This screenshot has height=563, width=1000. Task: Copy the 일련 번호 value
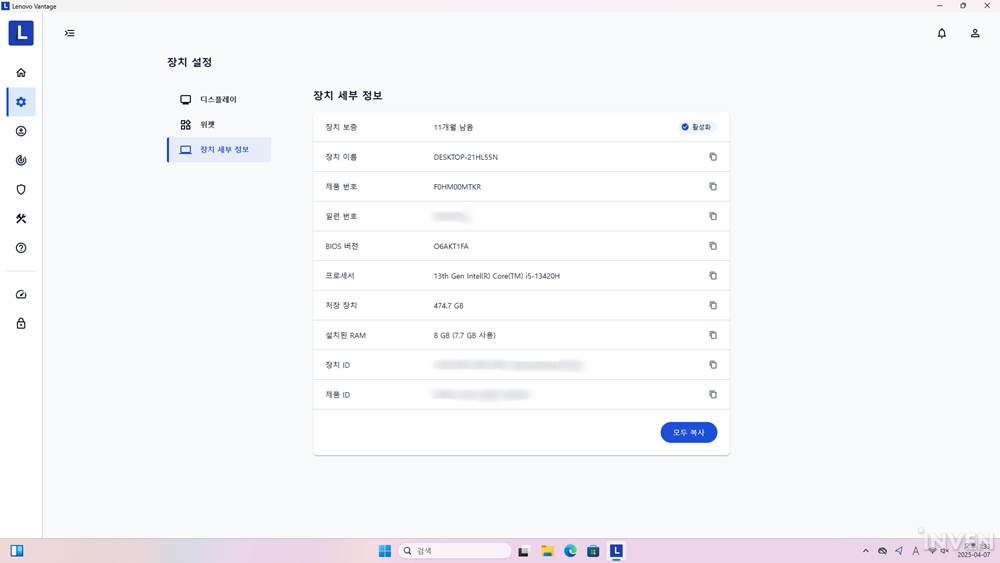(713, 216)
